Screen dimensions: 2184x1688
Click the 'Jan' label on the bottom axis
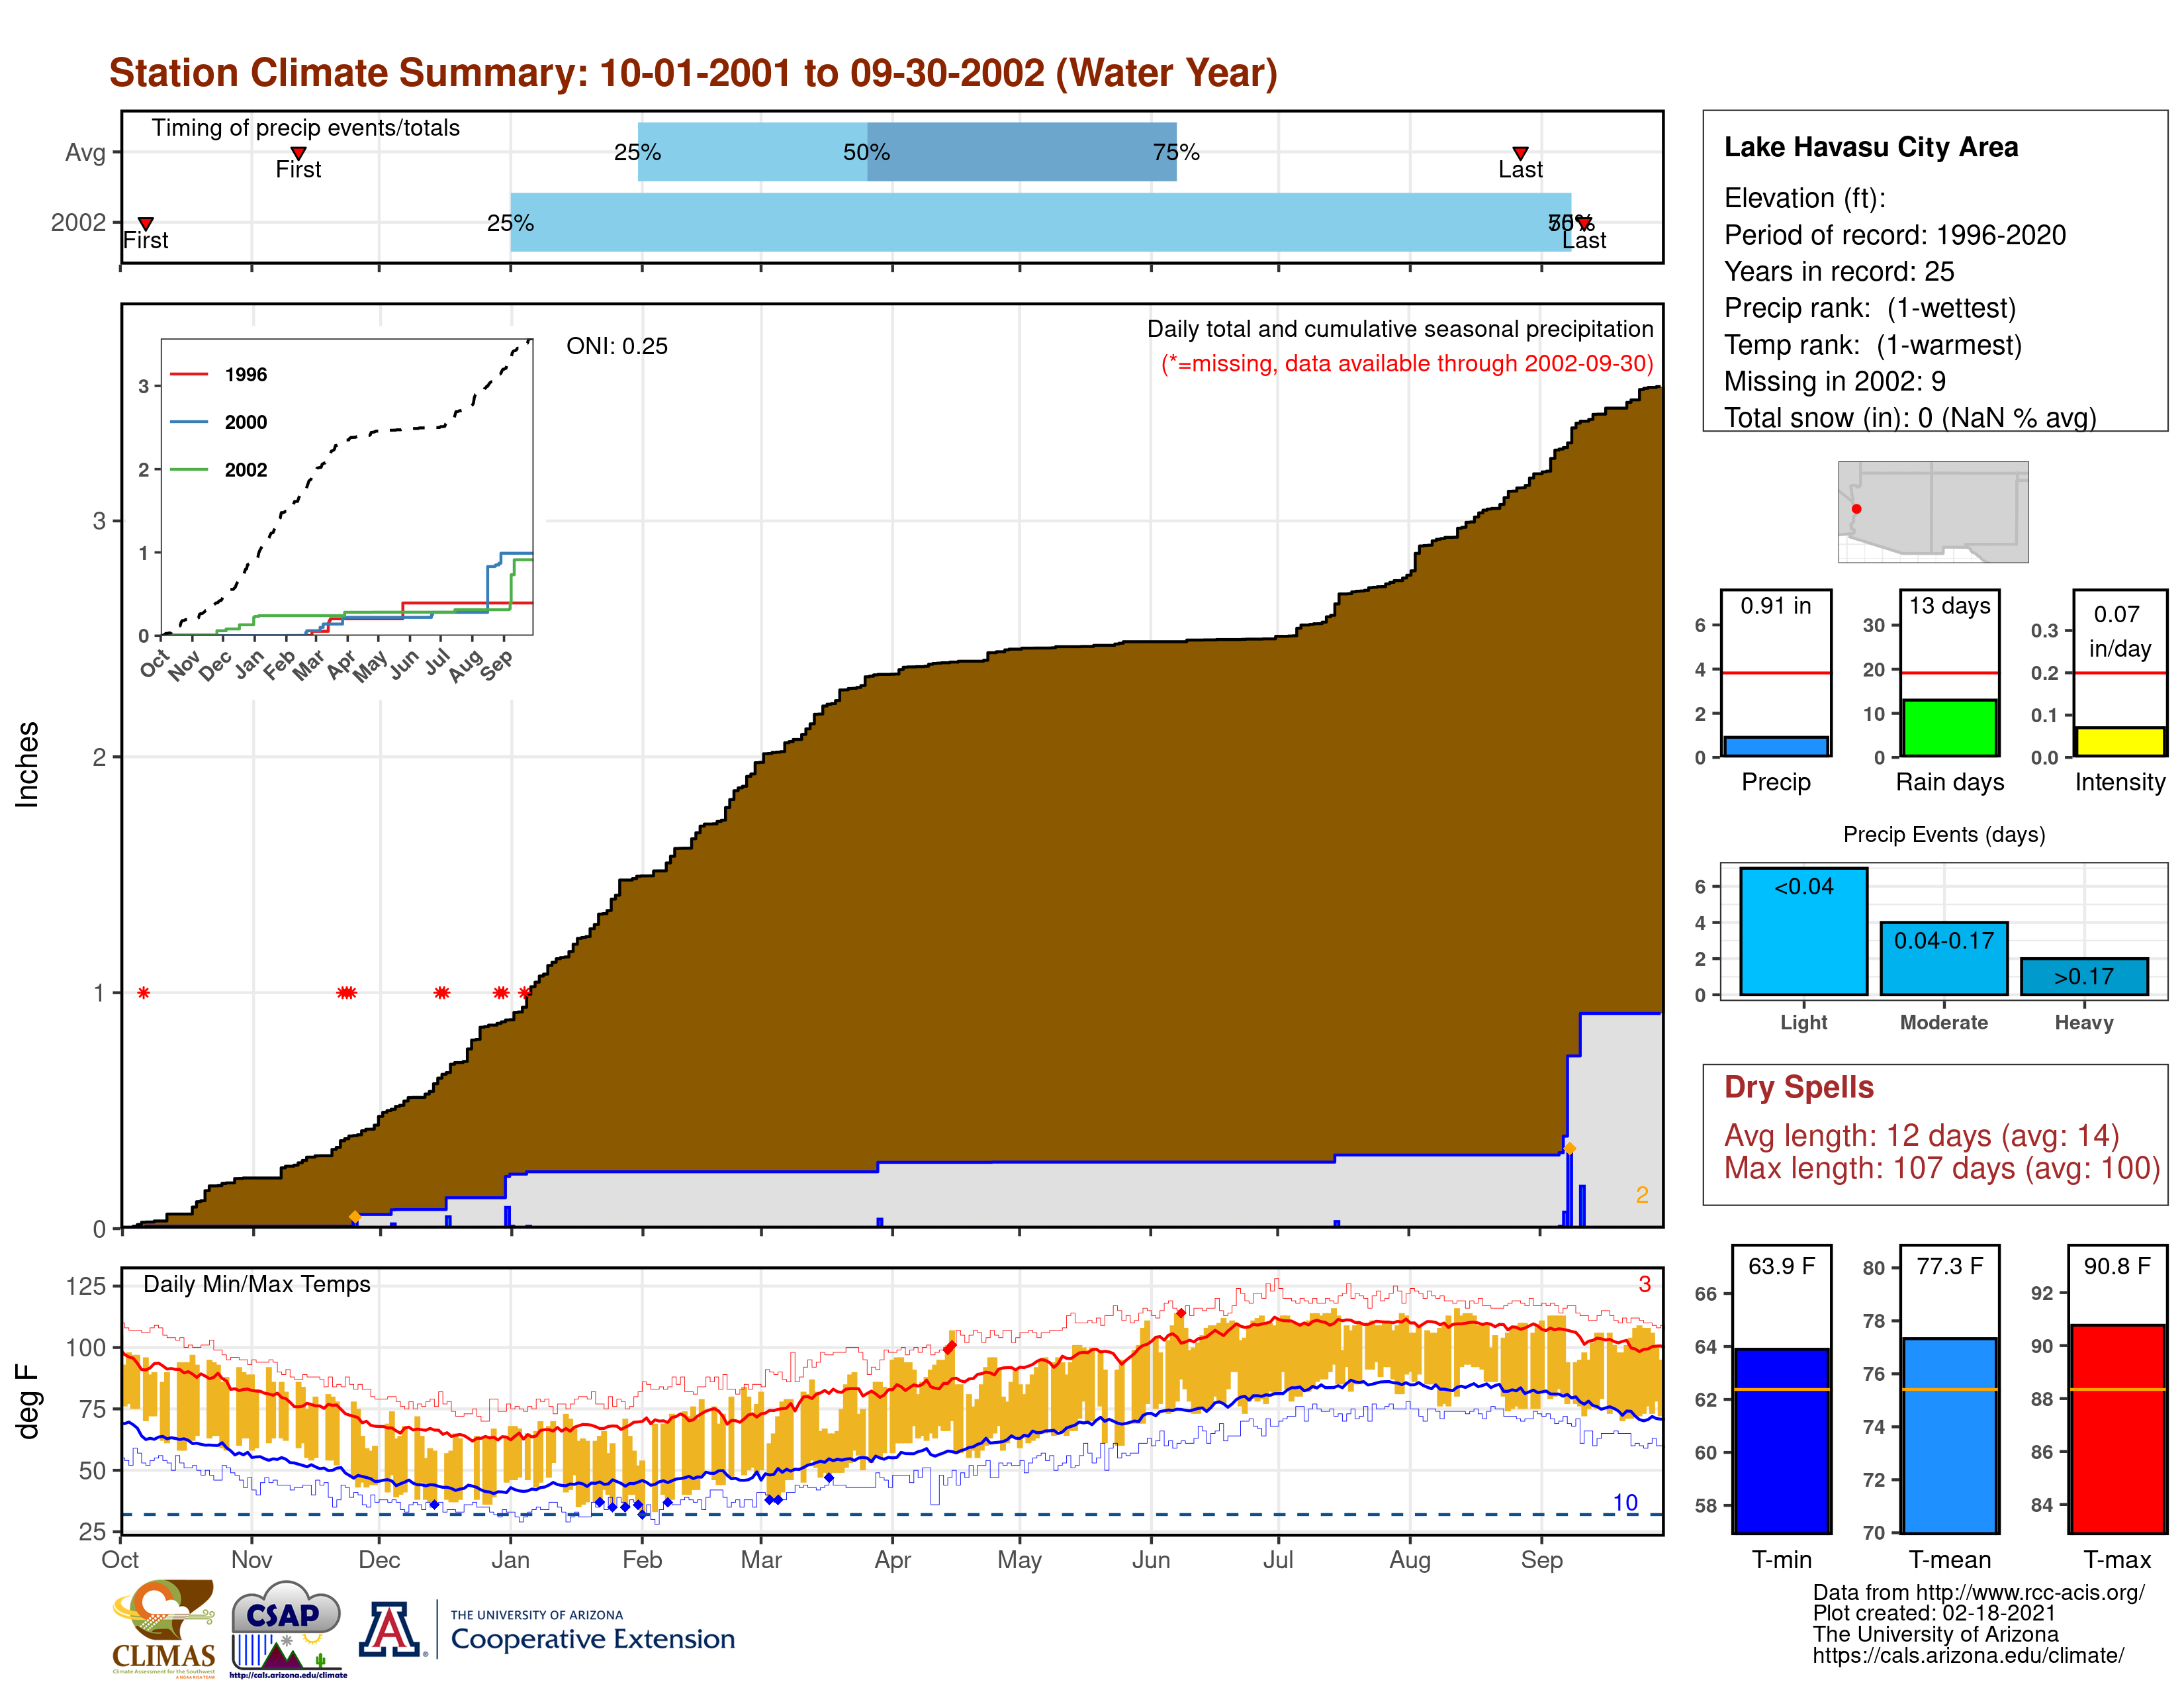510,1560
